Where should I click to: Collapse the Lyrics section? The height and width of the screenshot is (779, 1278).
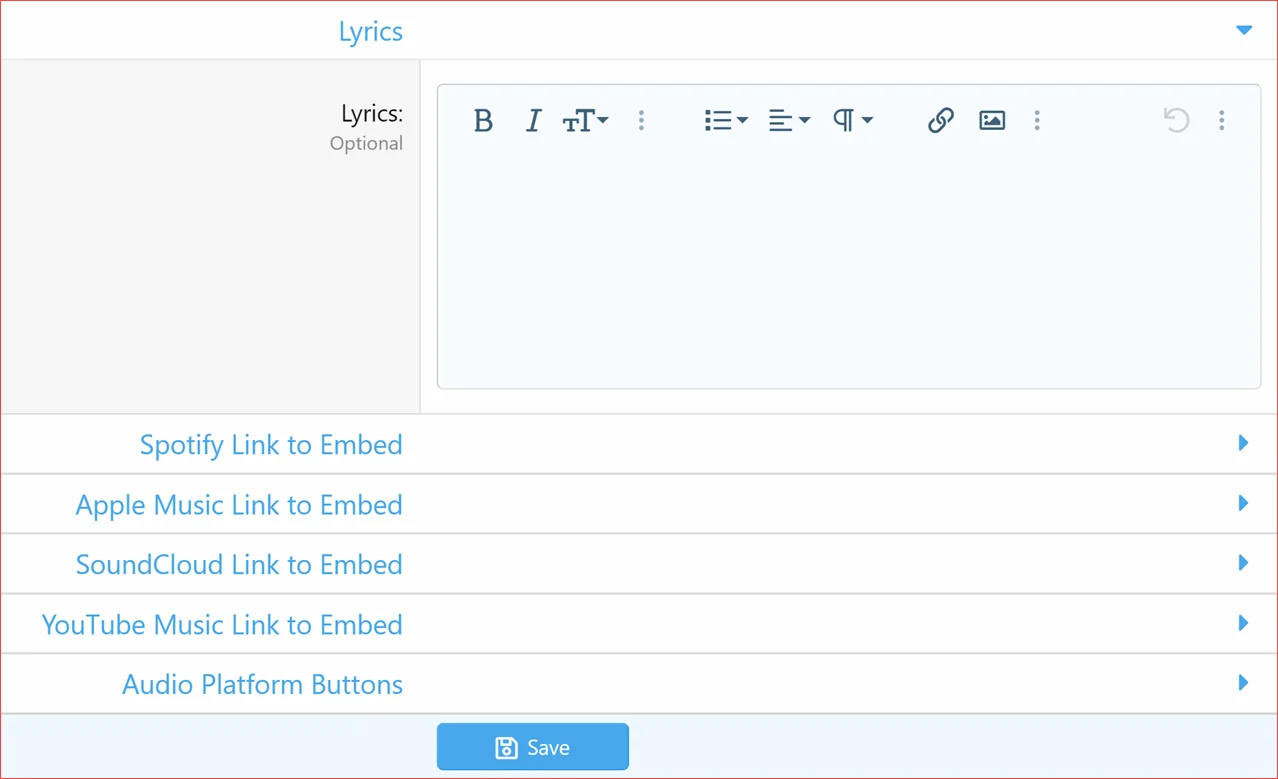point(1243,31)
